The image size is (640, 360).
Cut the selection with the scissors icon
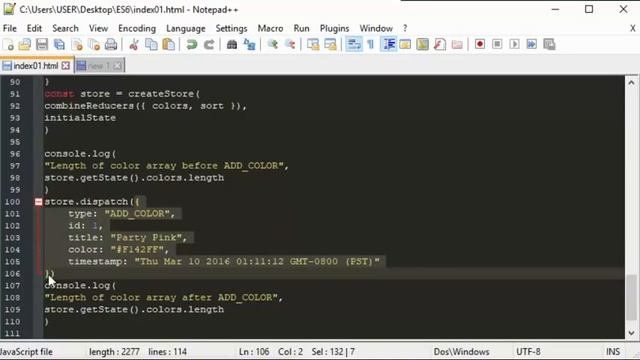[133, 44]
